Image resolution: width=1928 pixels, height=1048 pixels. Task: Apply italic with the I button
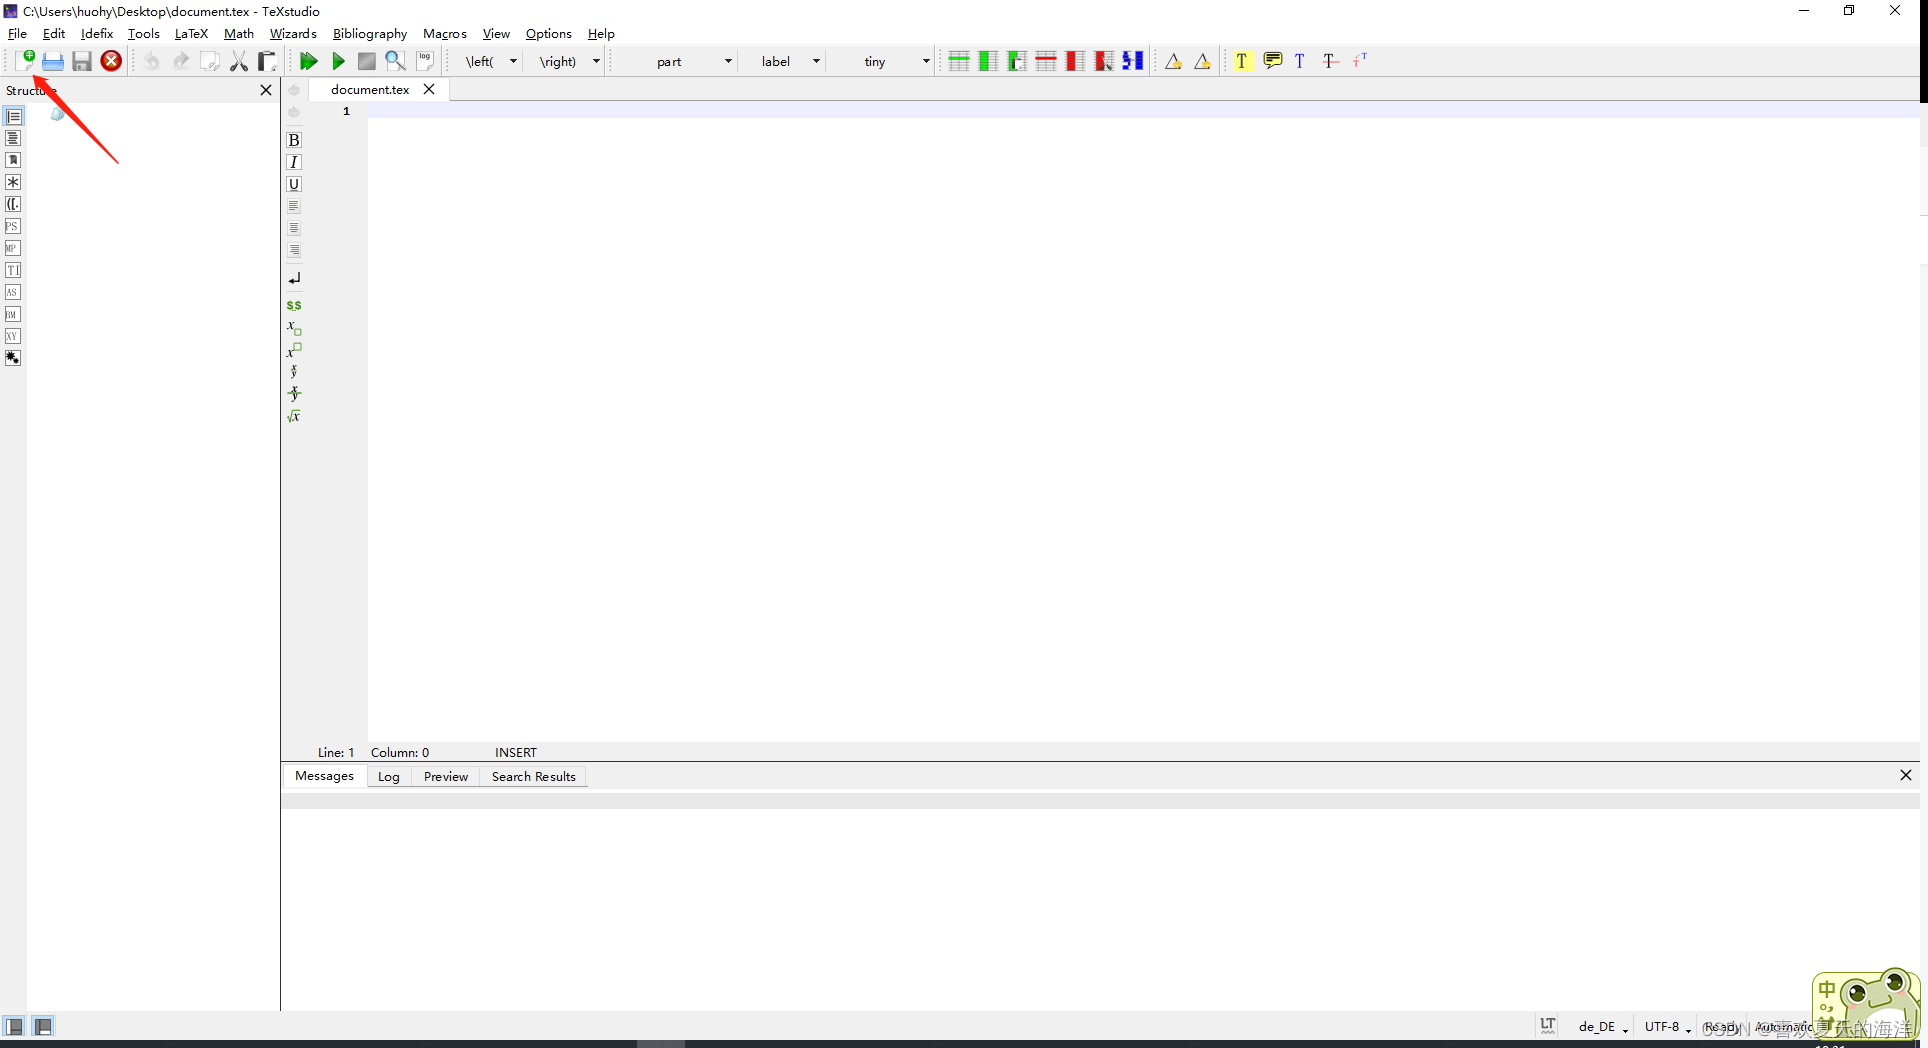294,162
